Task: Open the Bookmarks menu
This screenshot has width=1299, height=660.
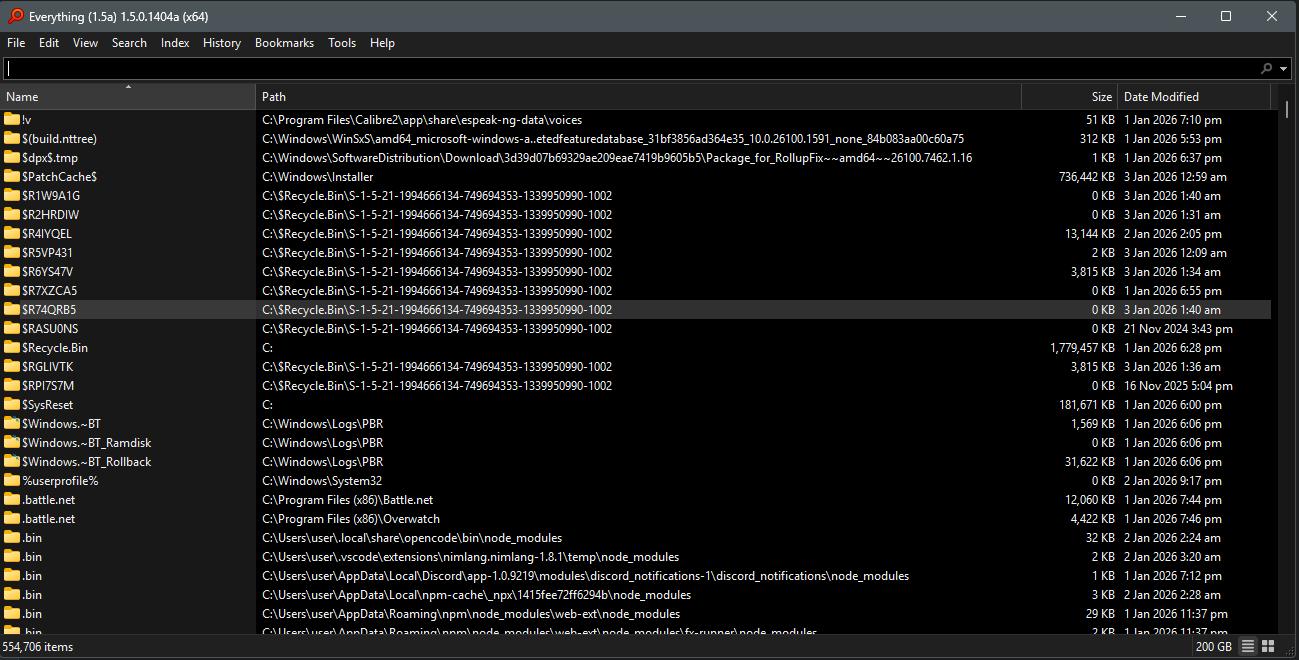Action: click(284, 43)
